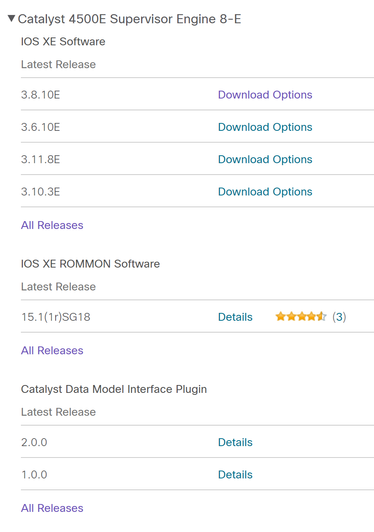Image resolution: width=374 pixels, height=532 pixels.
Task: Click the star rating for 15.1(1r)SG18
Action: click(301, 317)
